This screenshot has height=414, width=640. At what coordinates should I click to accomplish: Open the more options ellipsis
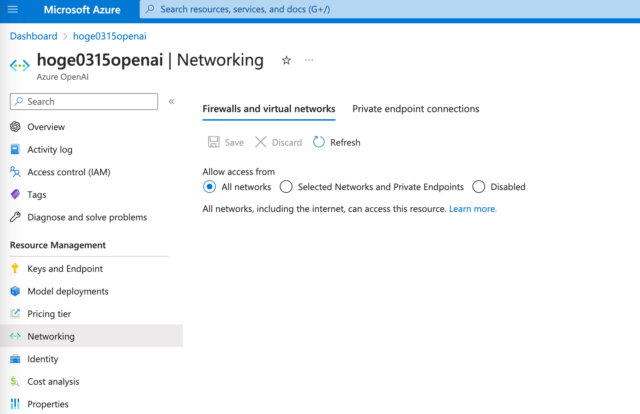pos(309,60)
